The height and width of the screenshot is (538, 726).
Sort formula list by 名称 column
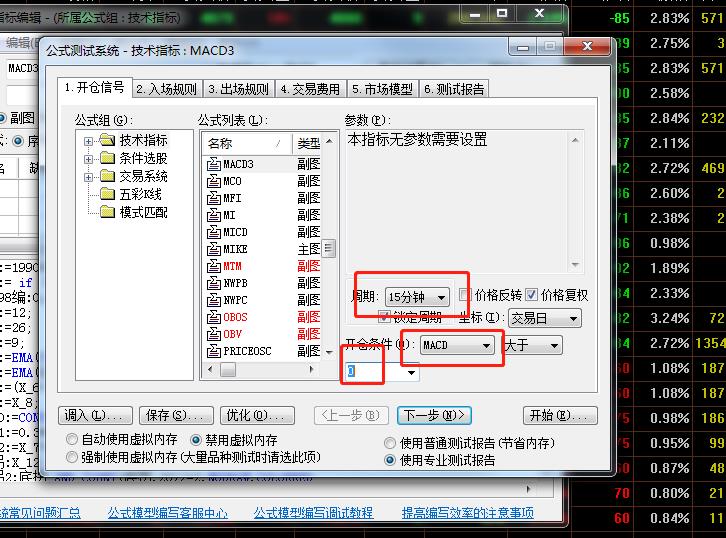tap(247, 144)
